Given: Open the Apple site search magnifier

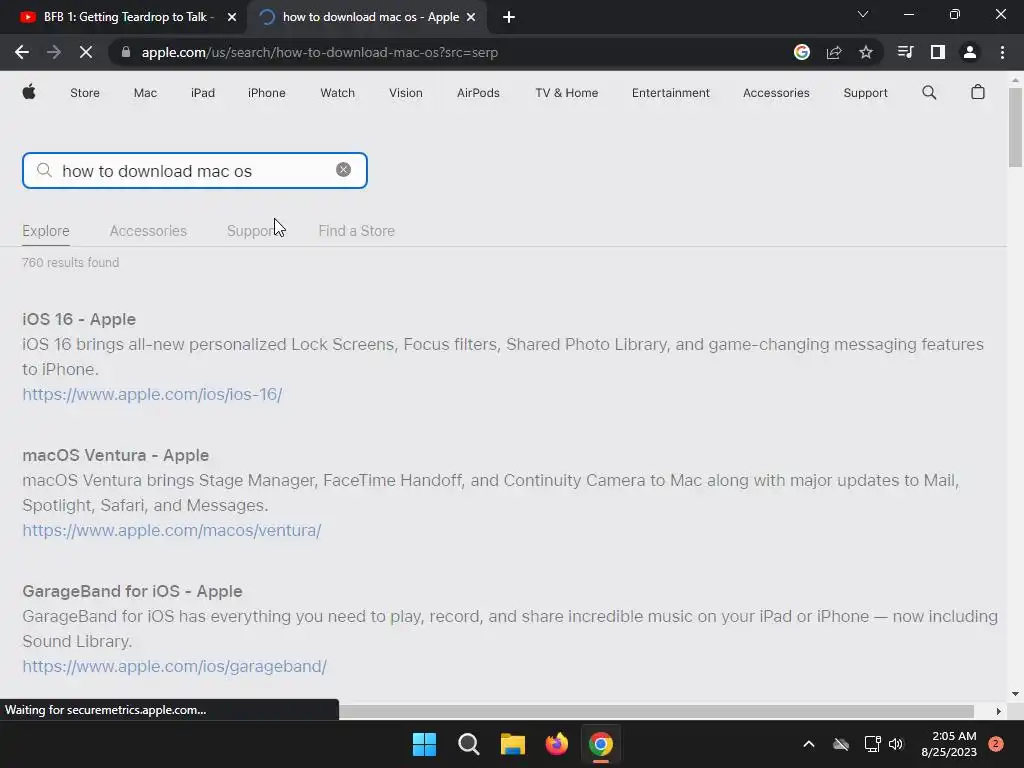Looking at the screenshot, I should pyautogui.click(x=929, y=93).
